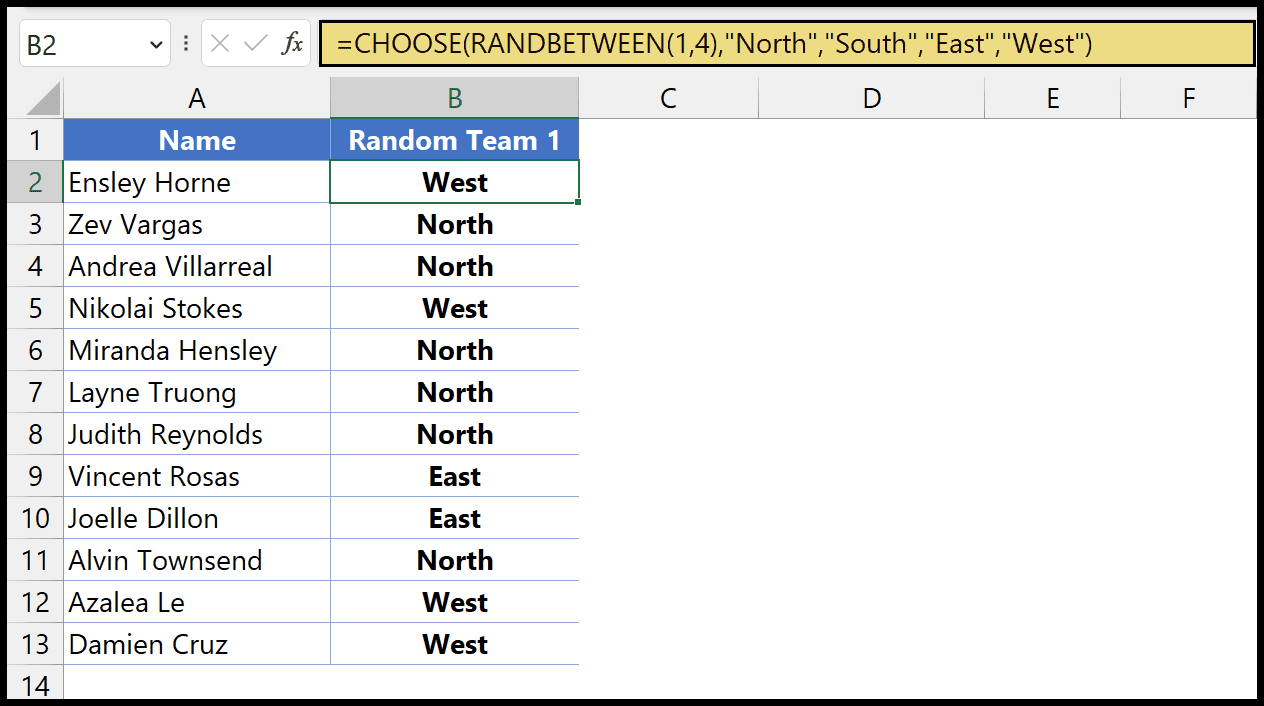
Task: Select column D header
Action: pyautogui.click(x=872, y=98)
